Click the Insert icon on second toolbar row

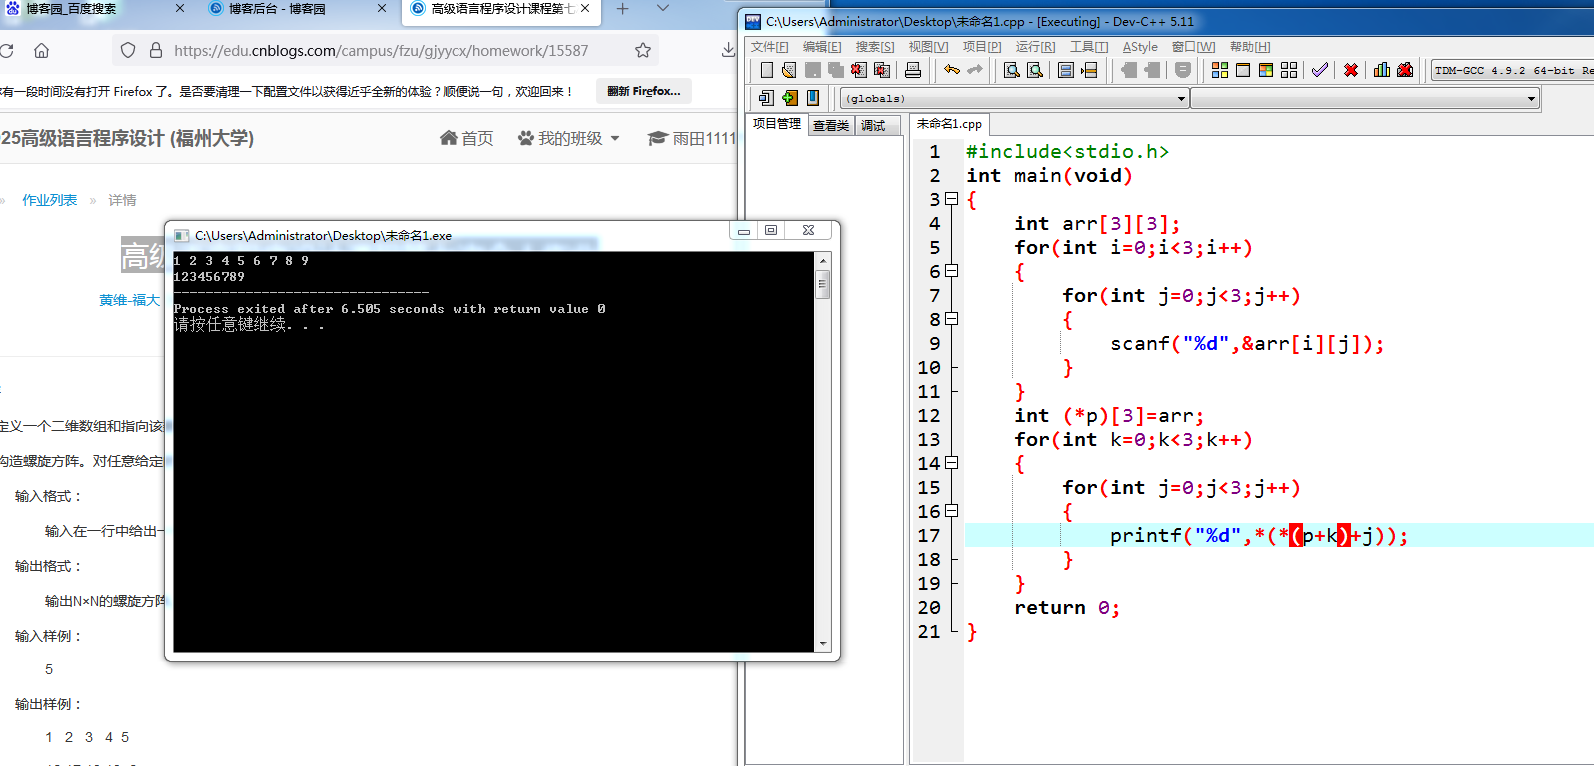(766, 98)
